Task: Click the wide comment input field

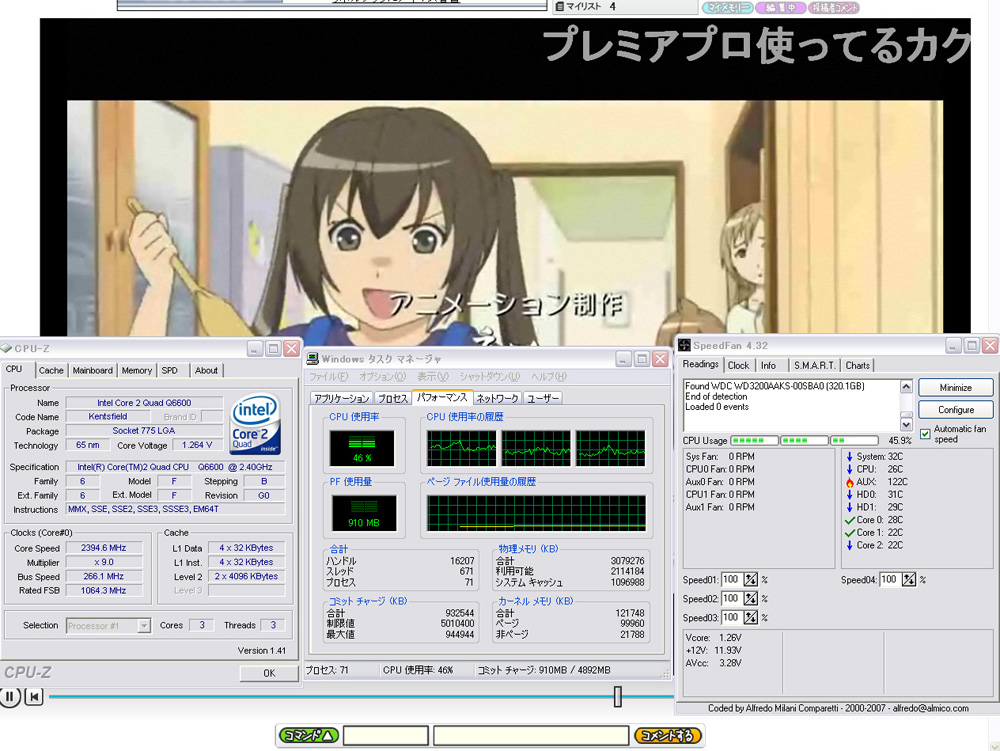Action: coord(531,736)
